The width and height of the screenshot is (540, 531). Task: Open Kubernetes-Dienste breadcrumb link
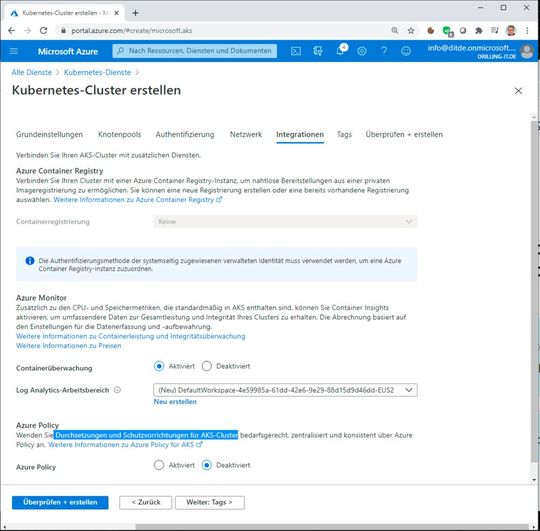click(x=97, y=72)
